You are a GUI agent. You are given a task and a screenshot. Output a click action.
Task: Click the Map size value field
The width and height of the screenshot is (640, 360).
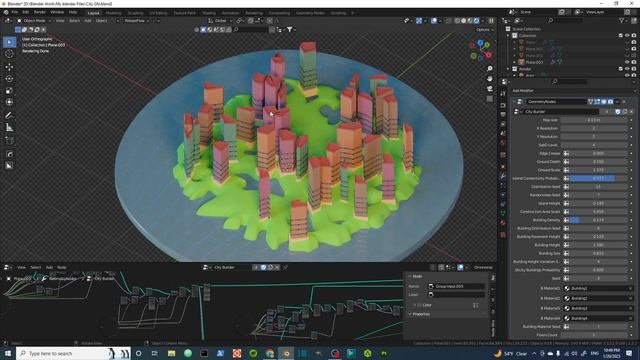[x=594, y=120]
